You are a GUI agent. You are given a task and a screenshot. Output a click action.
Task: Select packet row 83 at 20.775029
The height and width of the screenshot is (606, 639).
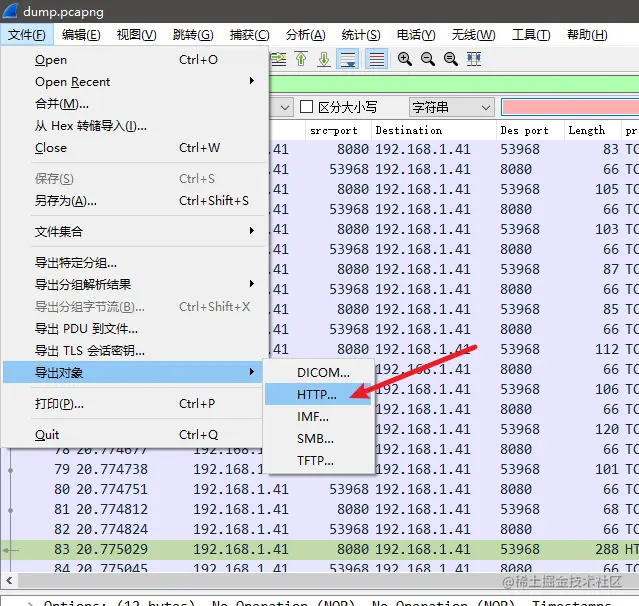point(320,549)
